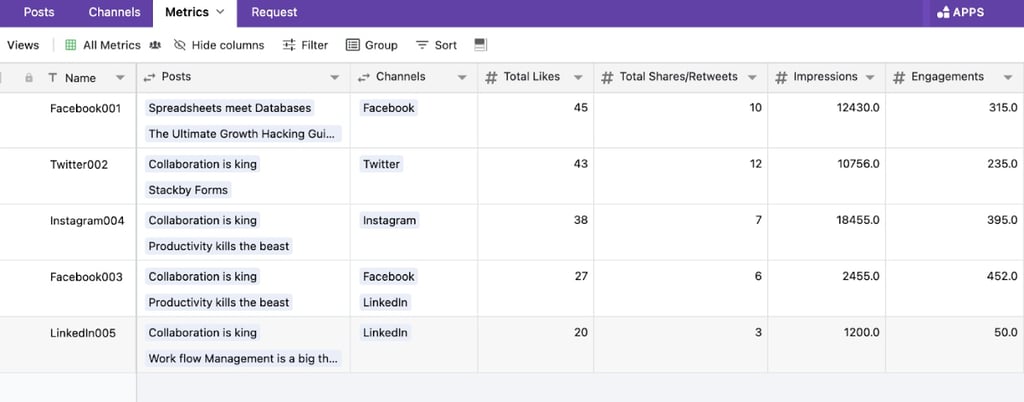Open the Views sidebar
1024x402 pixels.
pyautogui.click(x=23, y=45)
